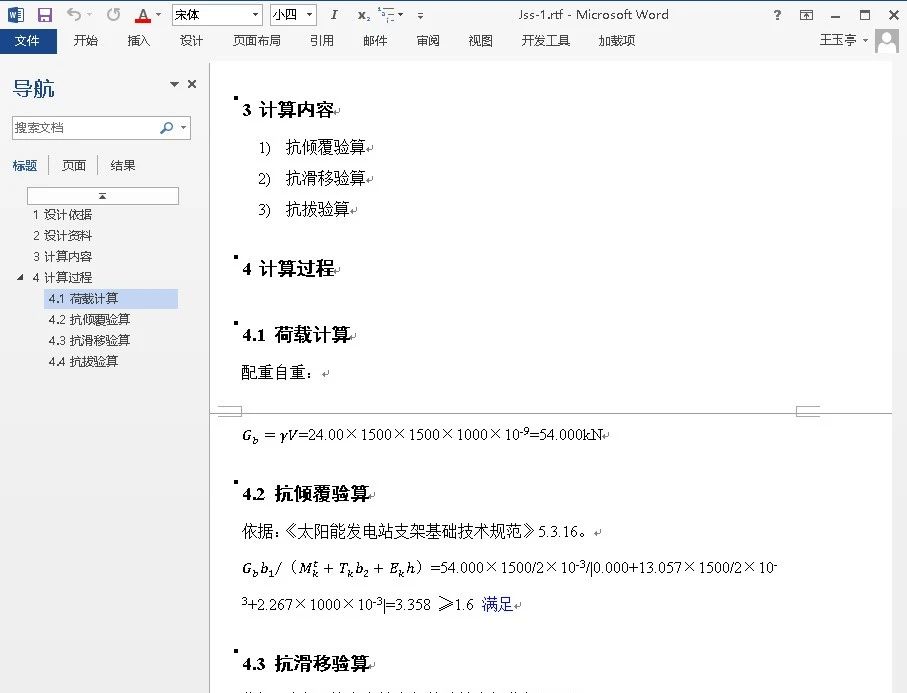This screenshot has width=907, height=693.
Task: Open the 文件 menu
Action: pyautogui.click(x=27, y=41)
